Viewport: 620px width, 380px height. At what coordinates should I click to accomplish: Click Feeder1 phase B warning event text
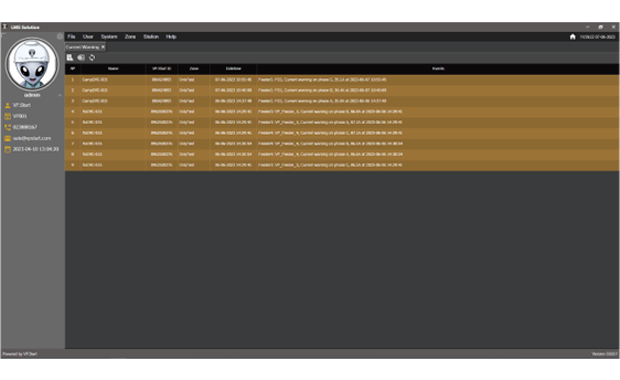[x=322, y=91]
